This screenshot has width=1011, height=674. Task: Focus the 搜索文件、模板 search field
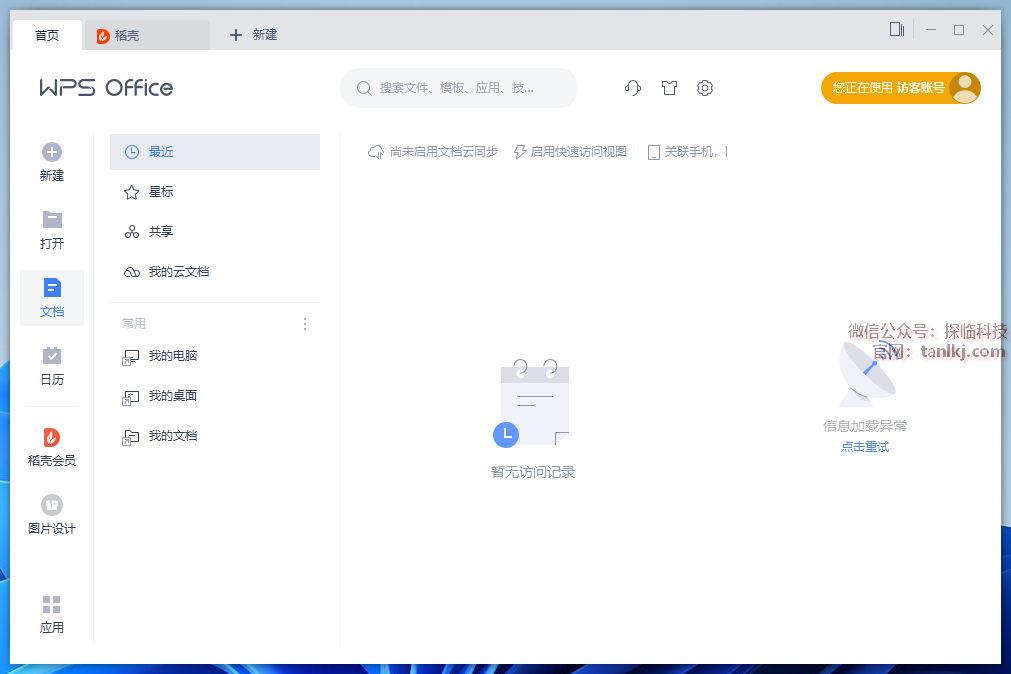[458, 88]
